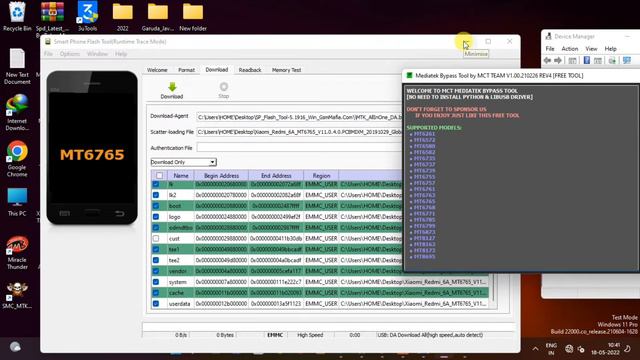Click the Authentication File field
The height and width of the screenshot is (360, 640).
(299, 147)
